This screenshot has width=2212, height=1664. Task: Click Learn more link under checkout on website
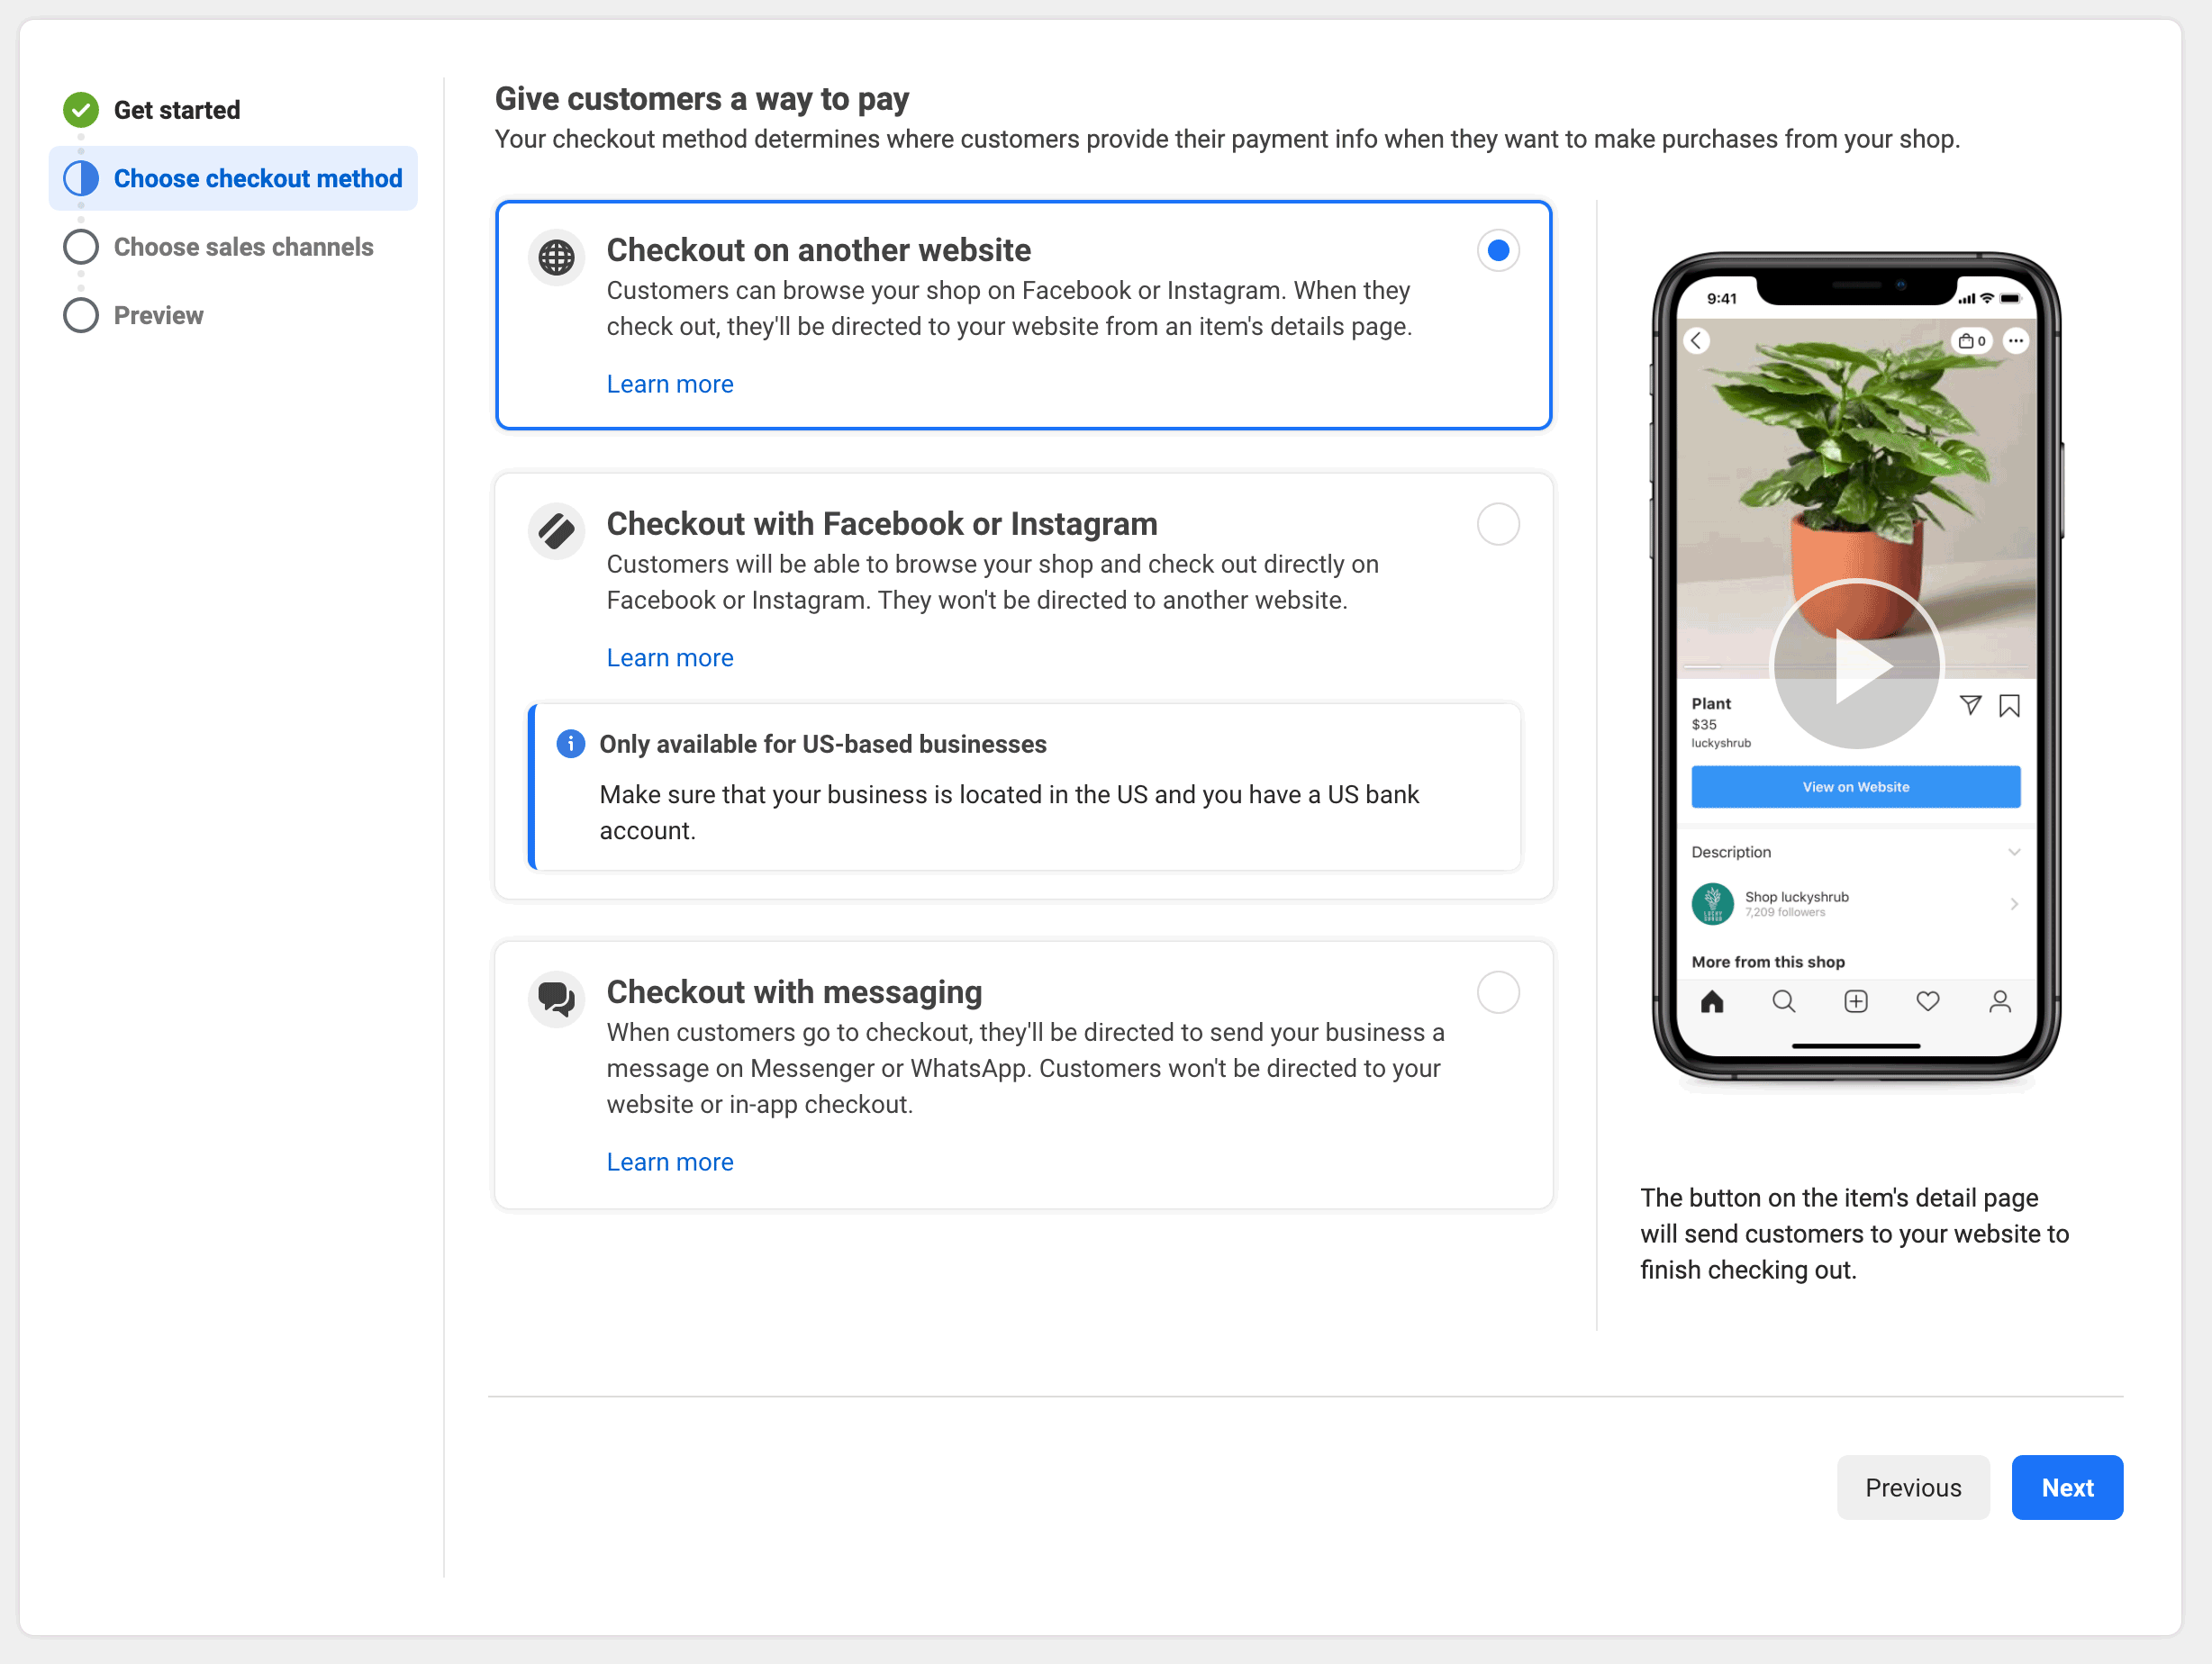(670, 383)
